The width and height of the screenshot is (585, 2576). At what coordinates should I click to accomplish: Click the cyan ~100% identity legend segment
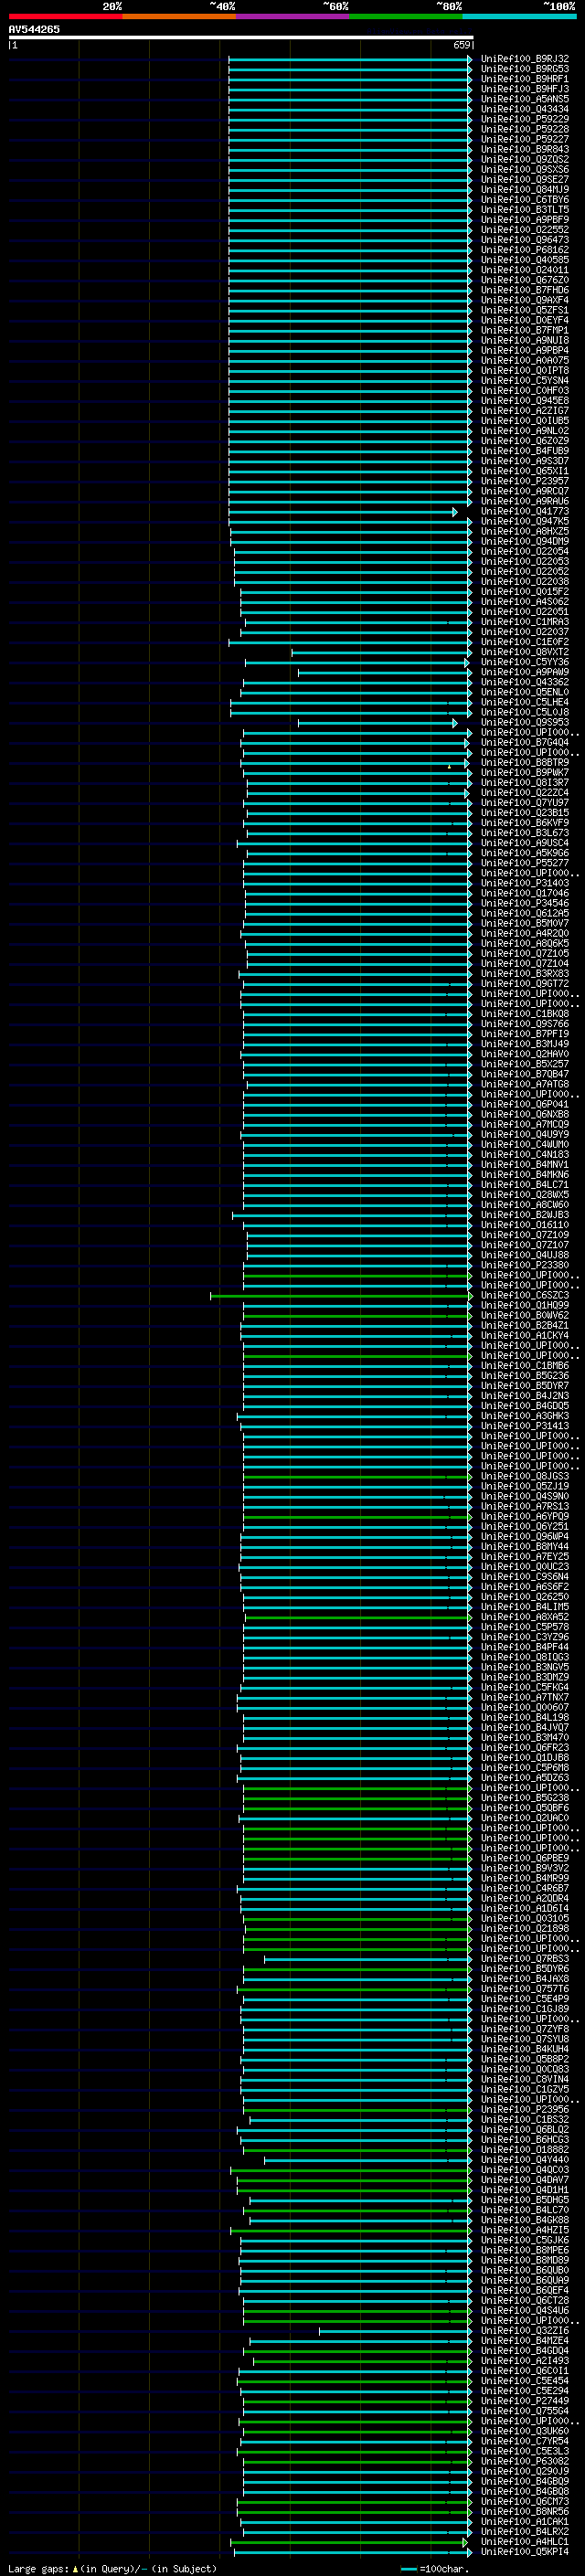pyautogui.click(x=518, y=16)
